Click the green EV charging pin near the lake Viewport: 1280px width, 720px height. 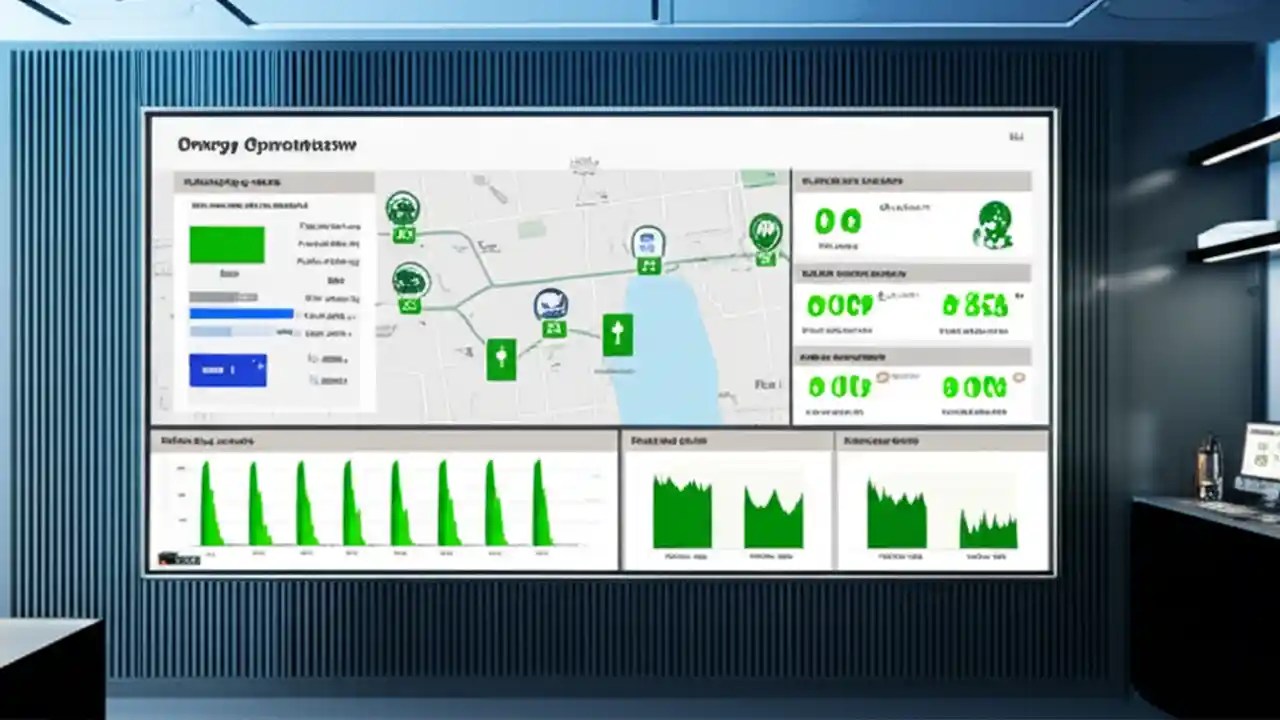click(x=618, y=333)
